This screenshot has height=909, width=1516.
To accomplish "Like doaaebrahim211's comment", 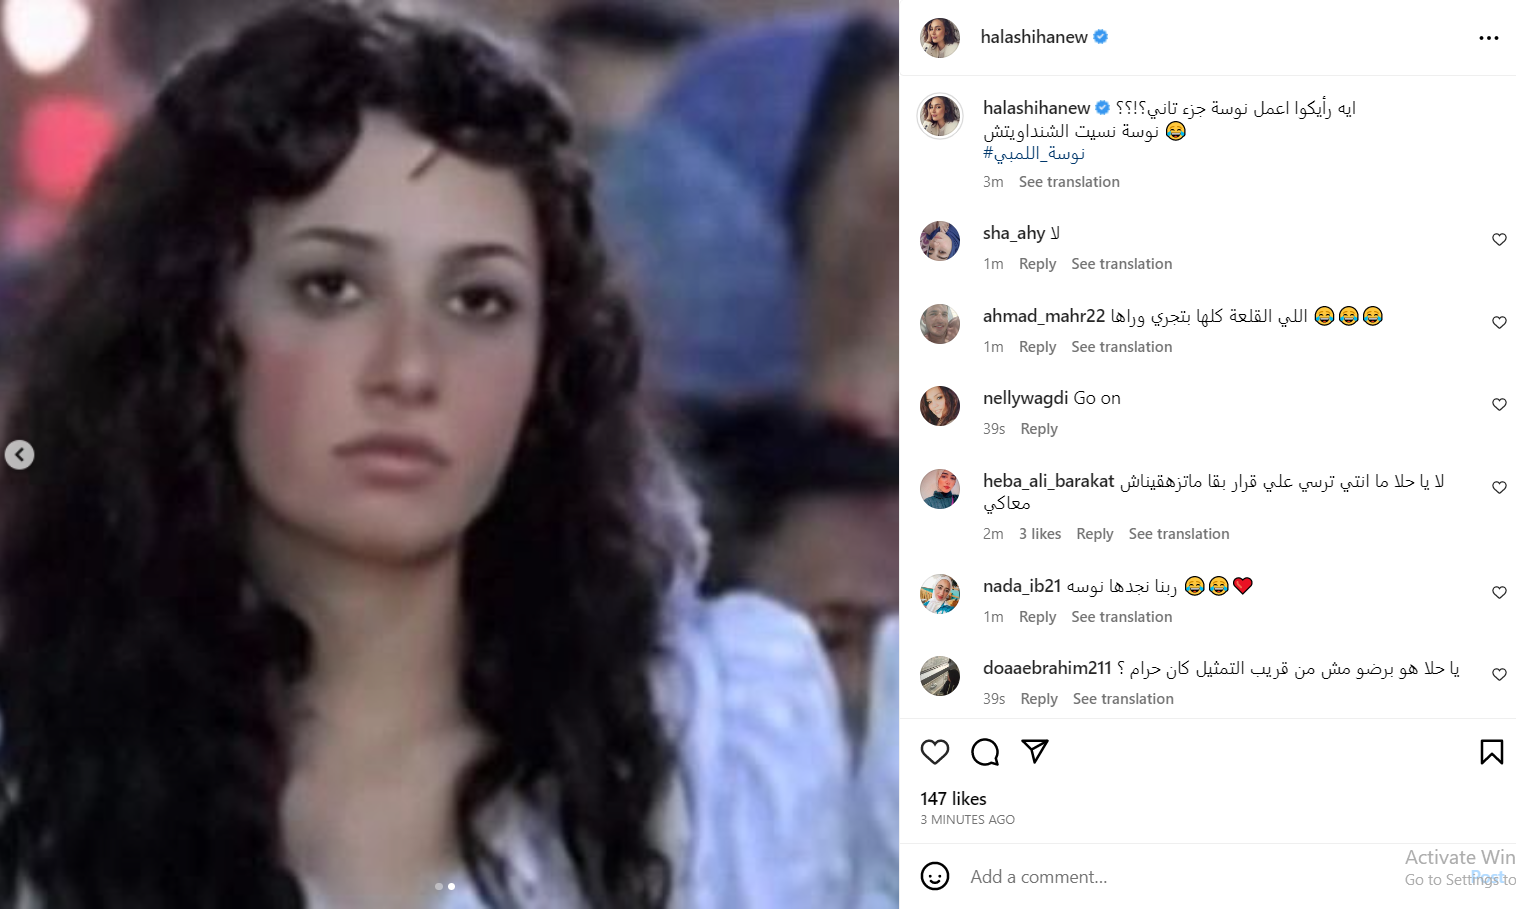I will (1499, 675).
